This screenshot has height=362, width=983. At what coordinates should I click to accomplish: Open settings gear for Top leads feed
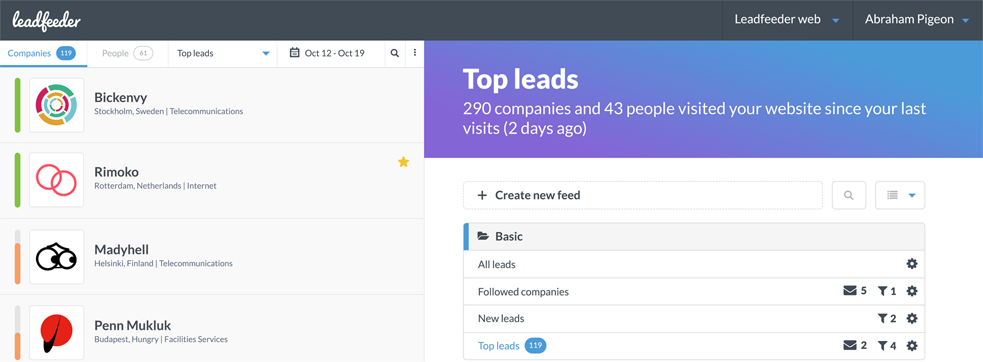click(x=912, y=345)
